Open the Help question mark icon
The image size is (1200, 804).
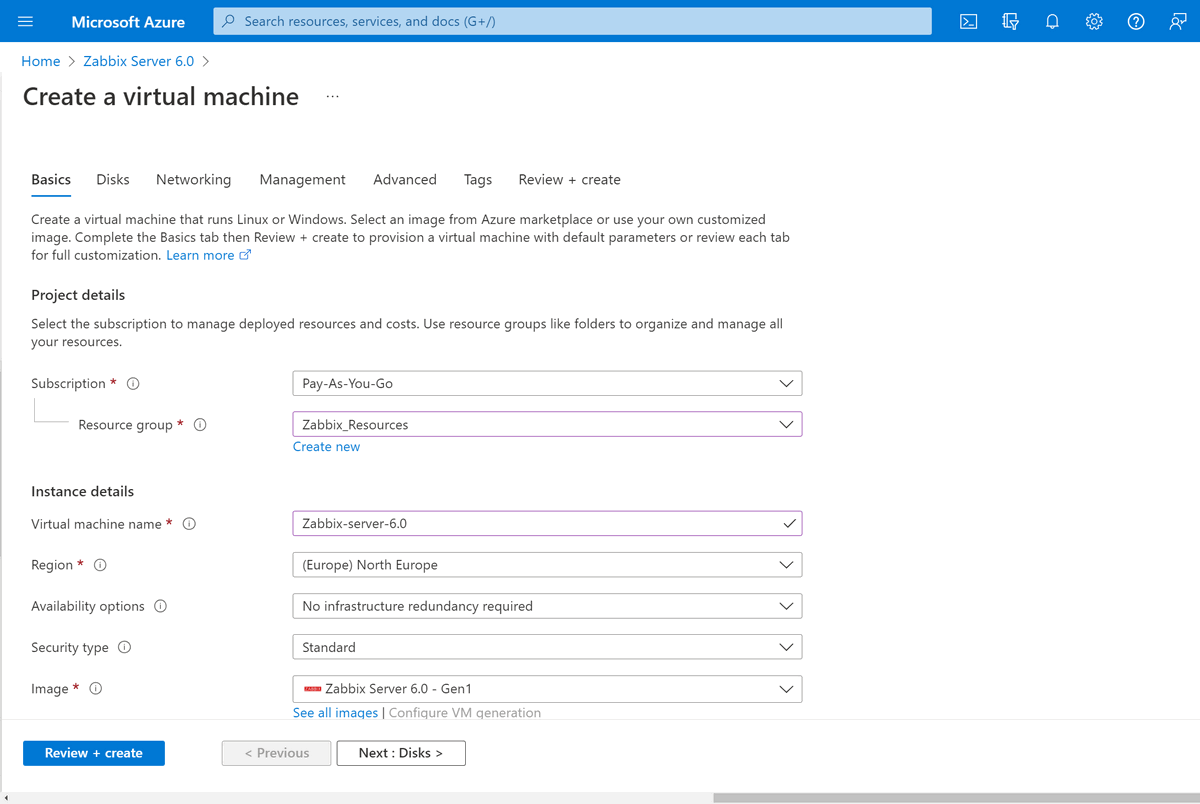[1136, 21]
